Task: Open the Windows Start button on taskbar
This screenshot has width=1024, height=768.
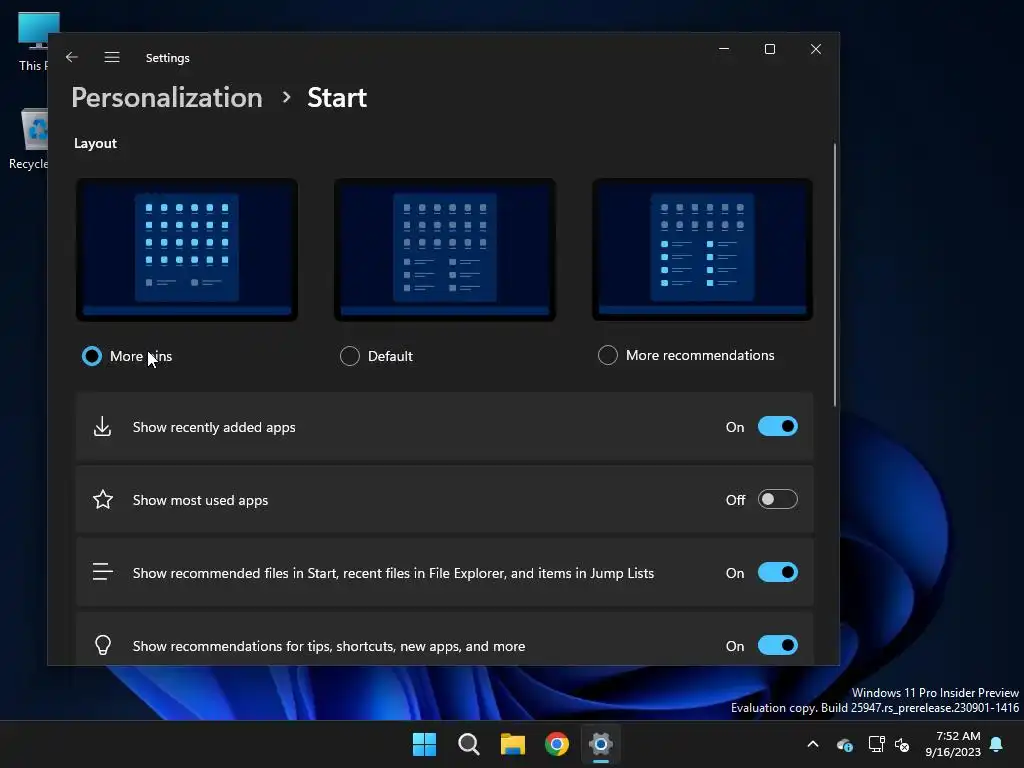Action: (424, 744)
